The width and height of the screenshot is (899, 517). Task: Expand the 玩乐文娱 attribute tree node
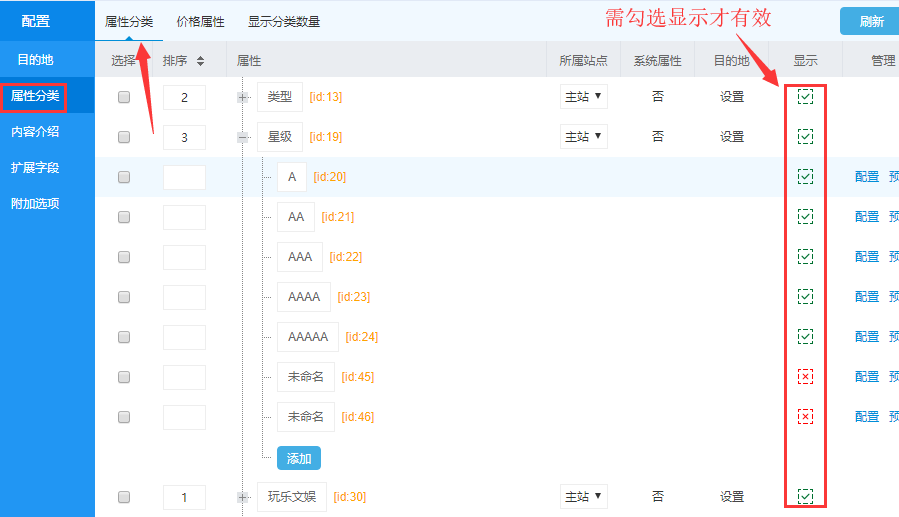tap(243, 497)
